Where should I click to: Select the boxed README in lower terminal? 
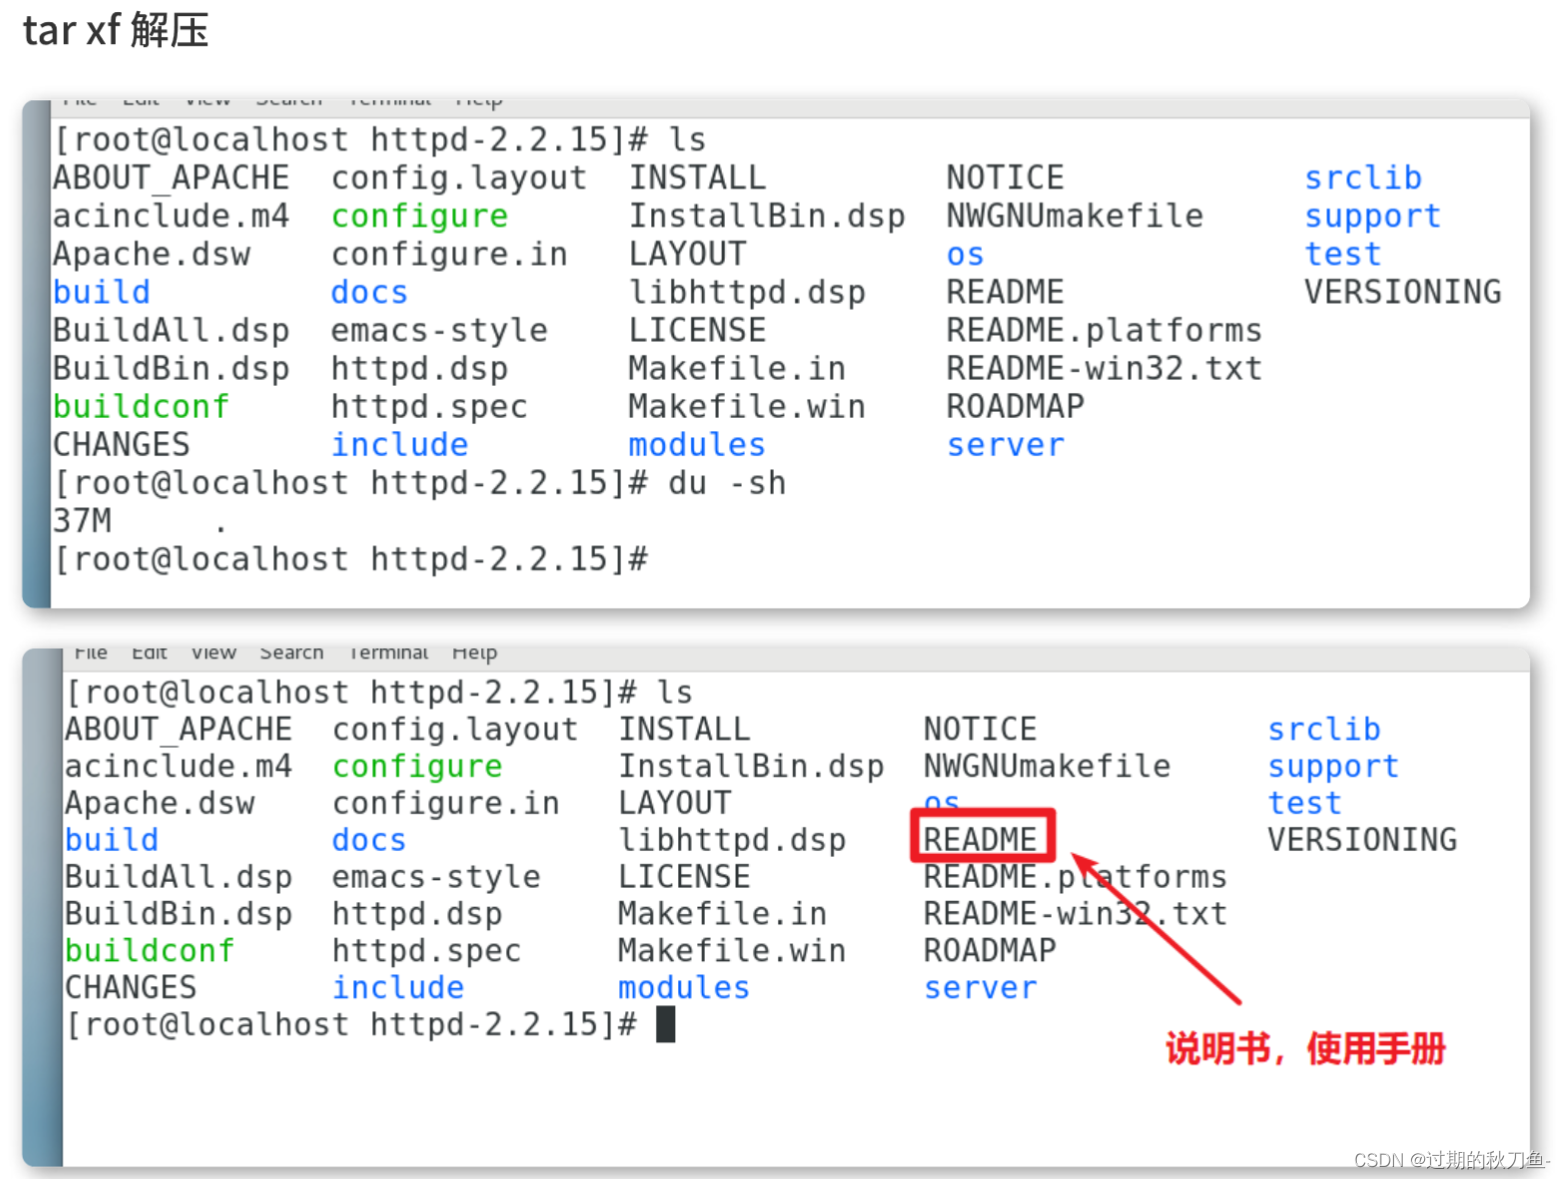point(980,840)
